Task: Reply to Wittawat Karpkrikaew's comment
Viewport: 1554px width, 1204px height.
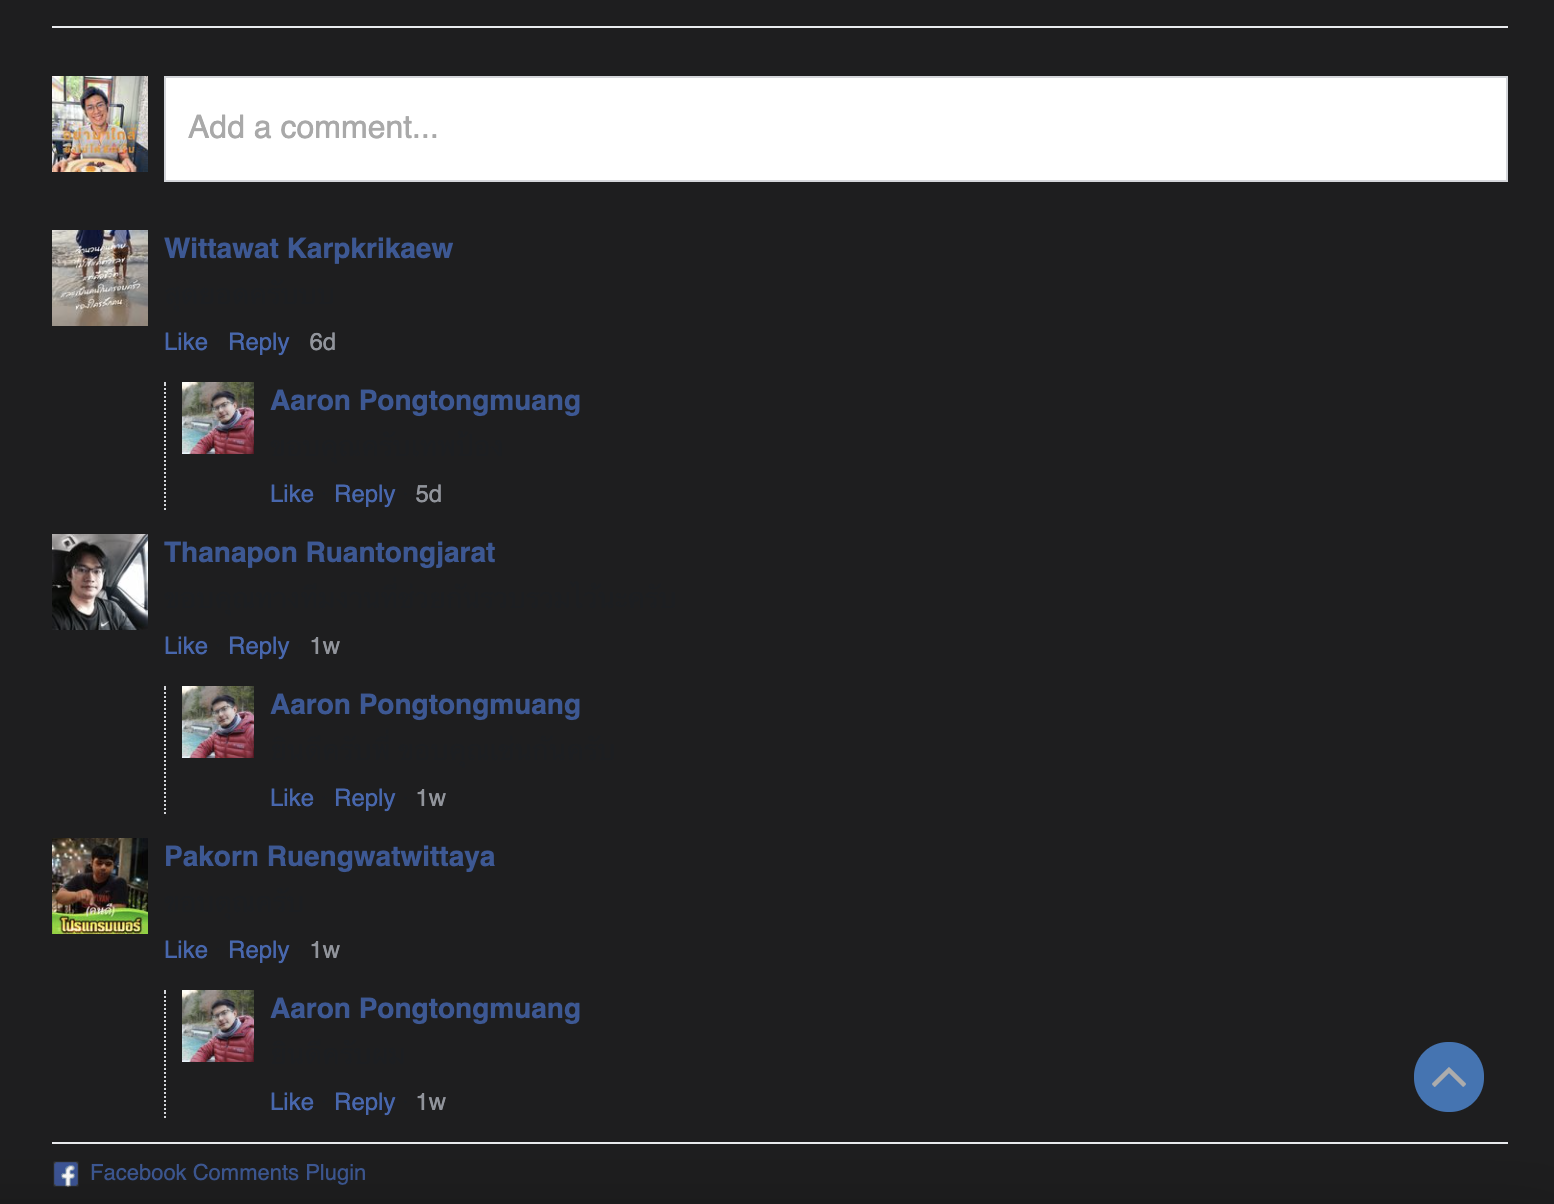Action: coord(258,342)
